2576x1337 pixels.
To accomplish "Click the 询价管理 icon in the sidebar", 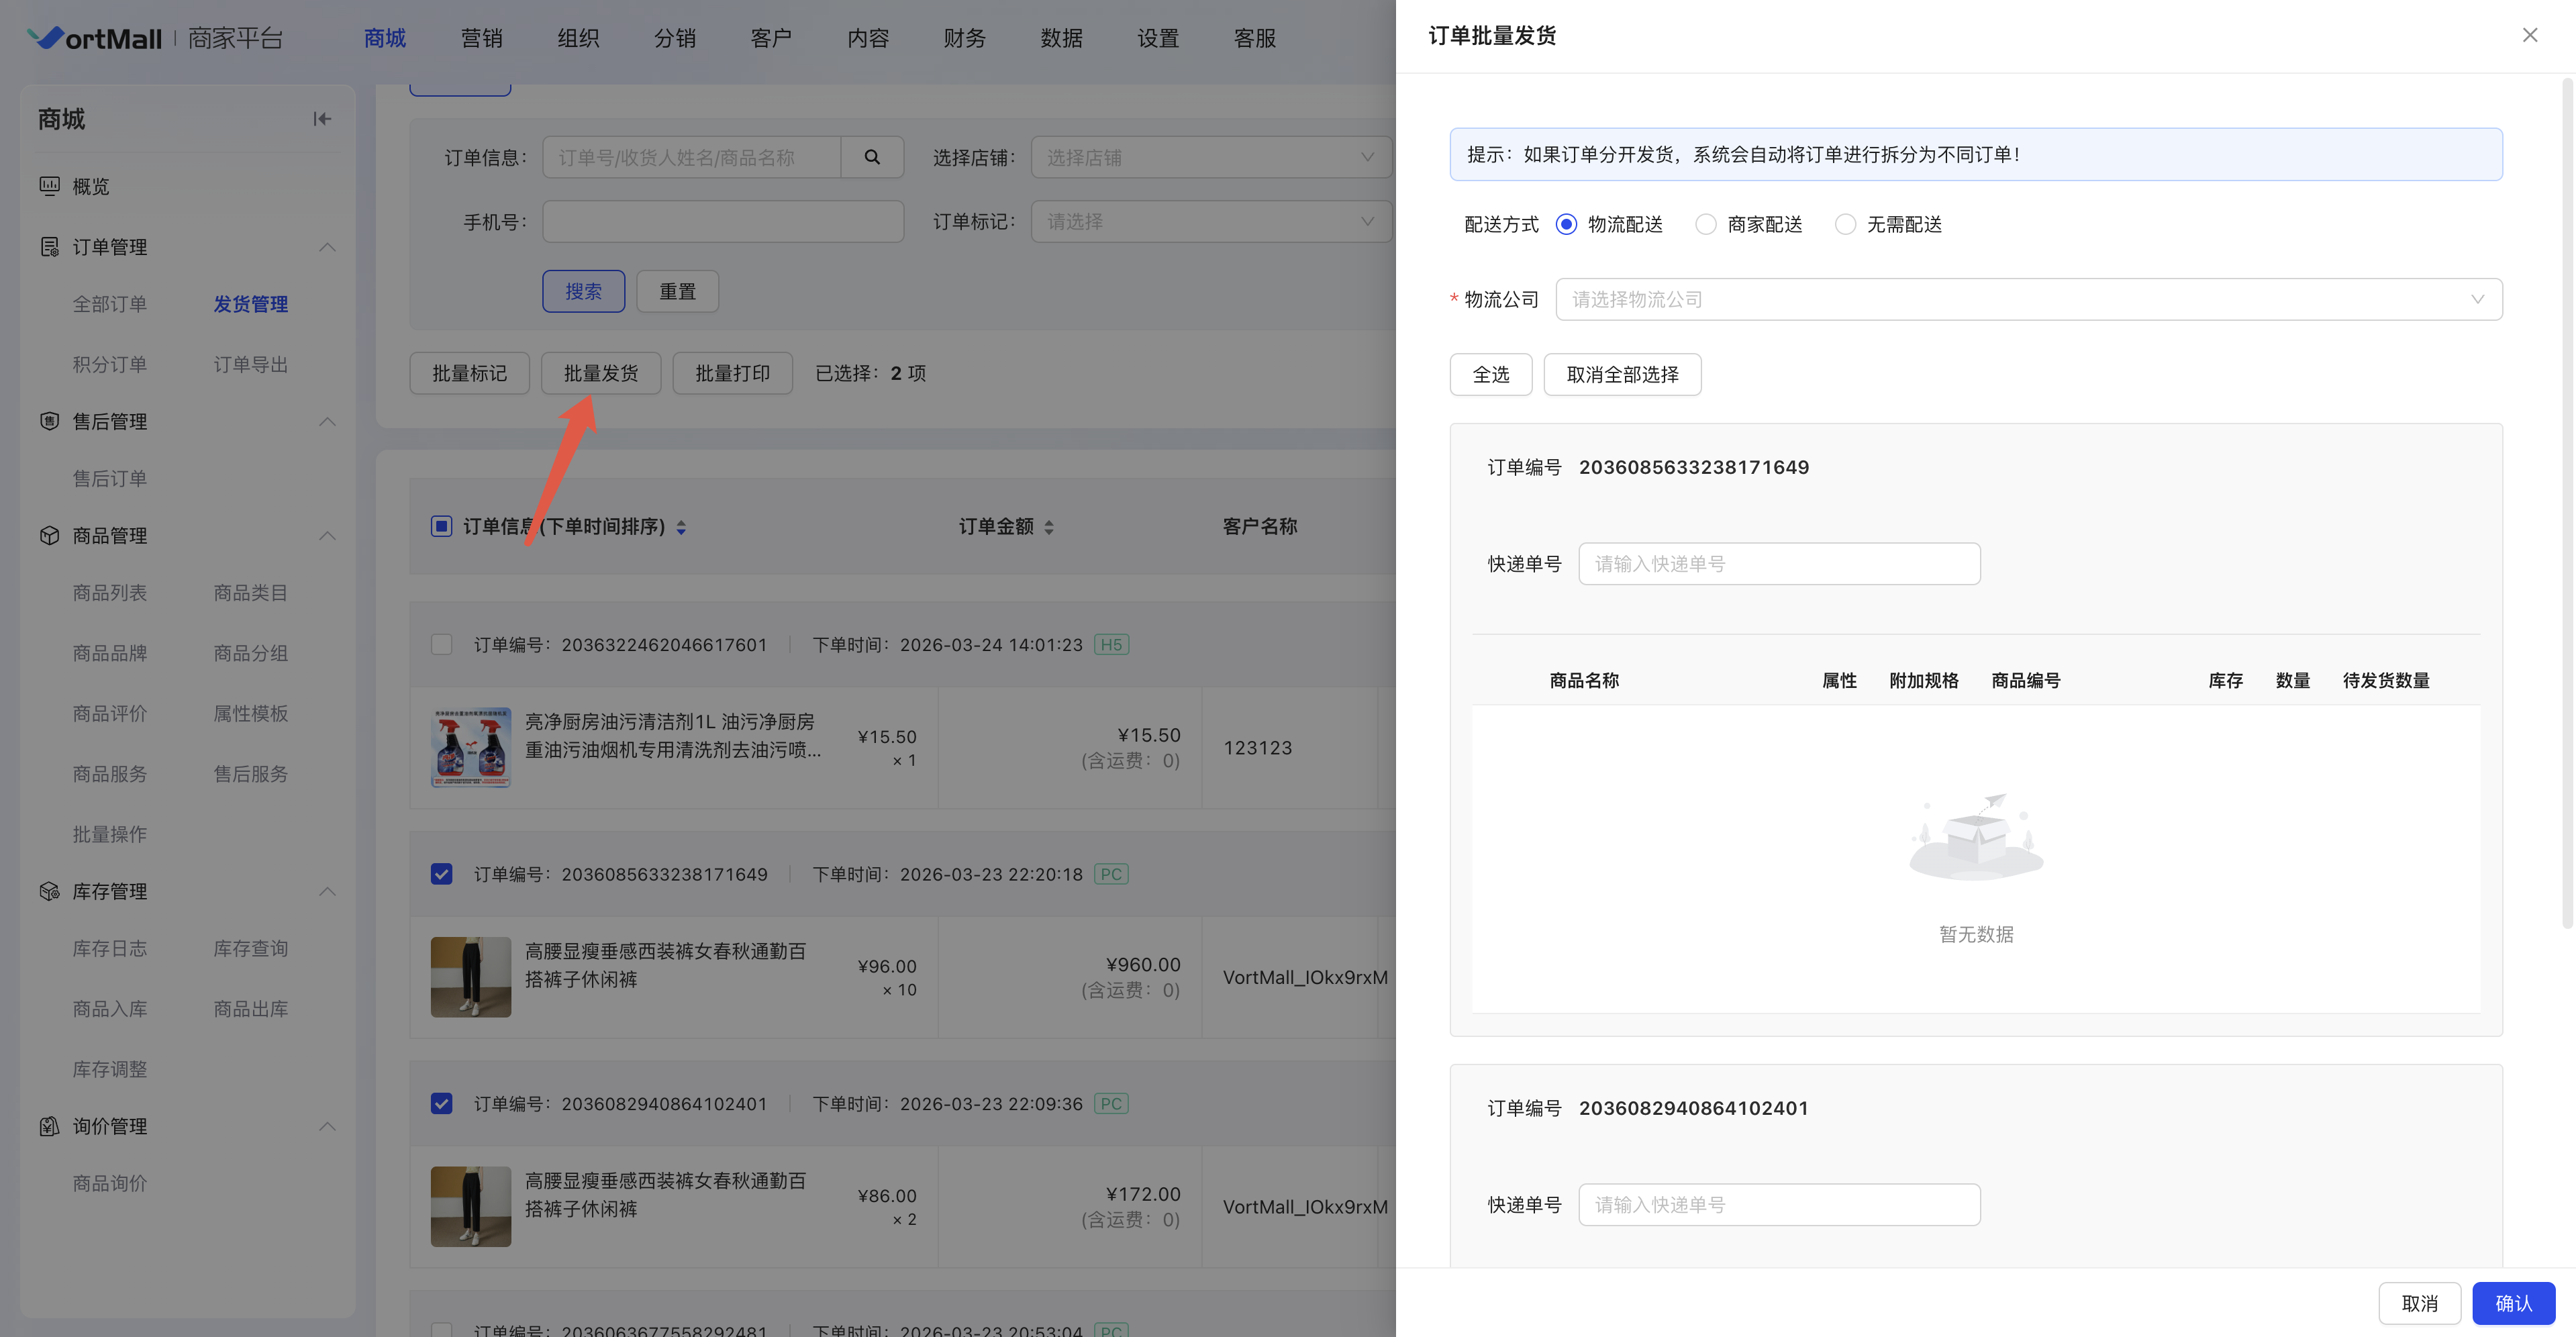I will point(49,1126).
